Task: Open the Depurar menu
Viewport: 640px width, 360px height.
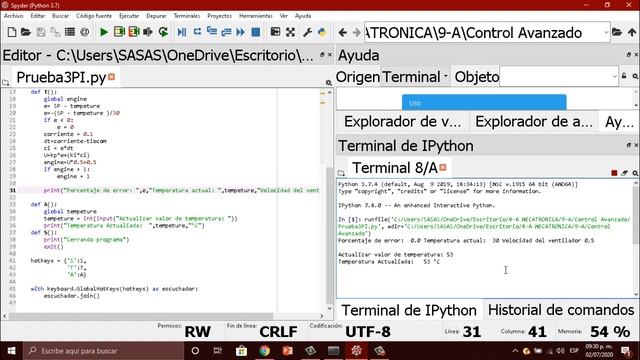Action: click(156, 16)
